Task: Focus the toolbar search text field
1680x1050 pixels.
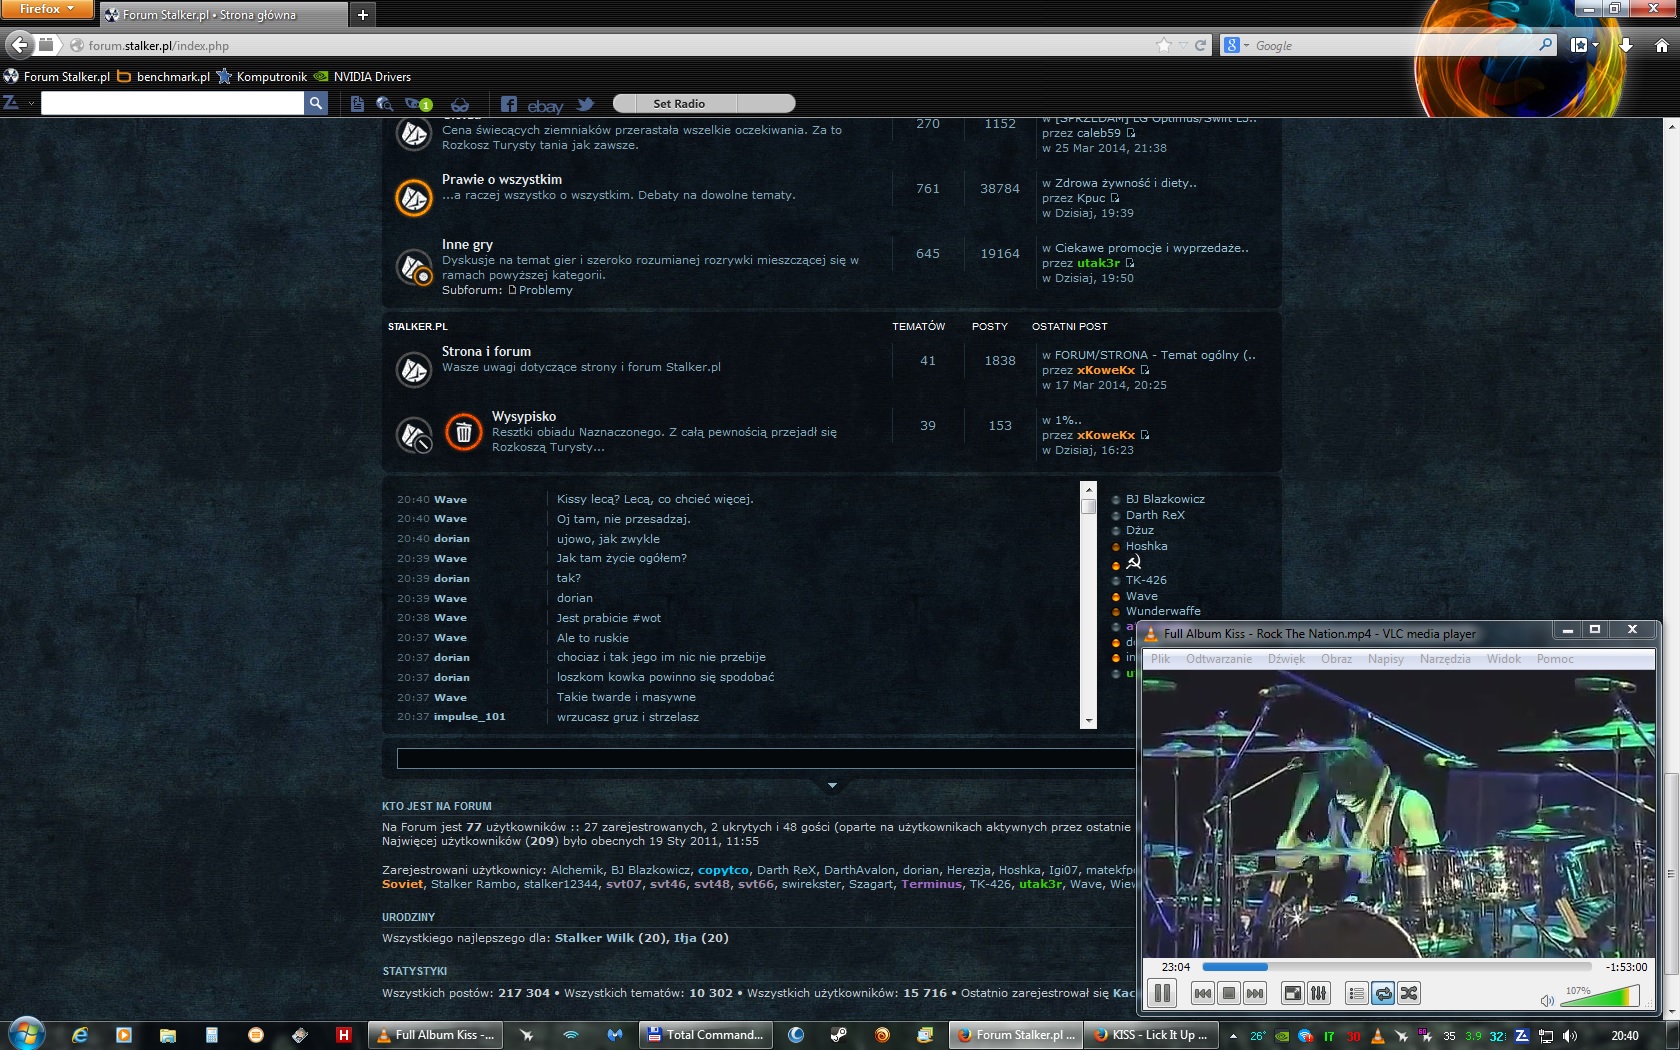Action: pos(172,103)
